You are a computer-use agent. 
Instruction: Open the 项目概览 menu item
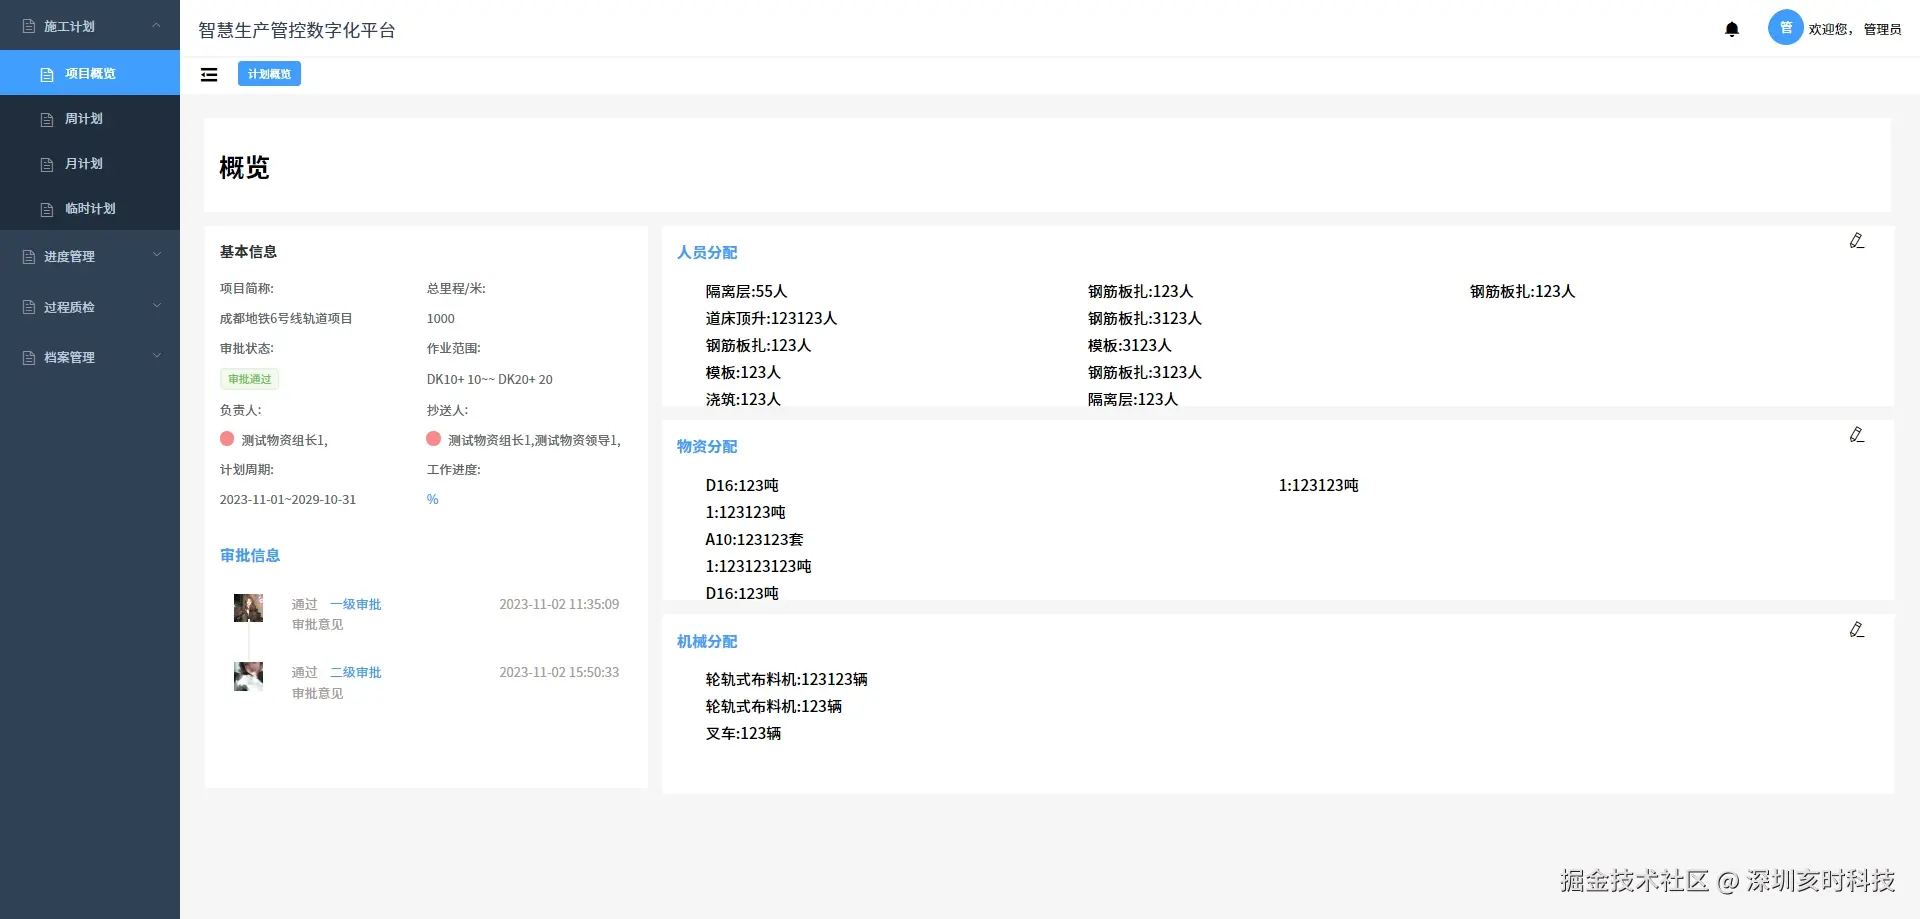[x=90, y=73]
